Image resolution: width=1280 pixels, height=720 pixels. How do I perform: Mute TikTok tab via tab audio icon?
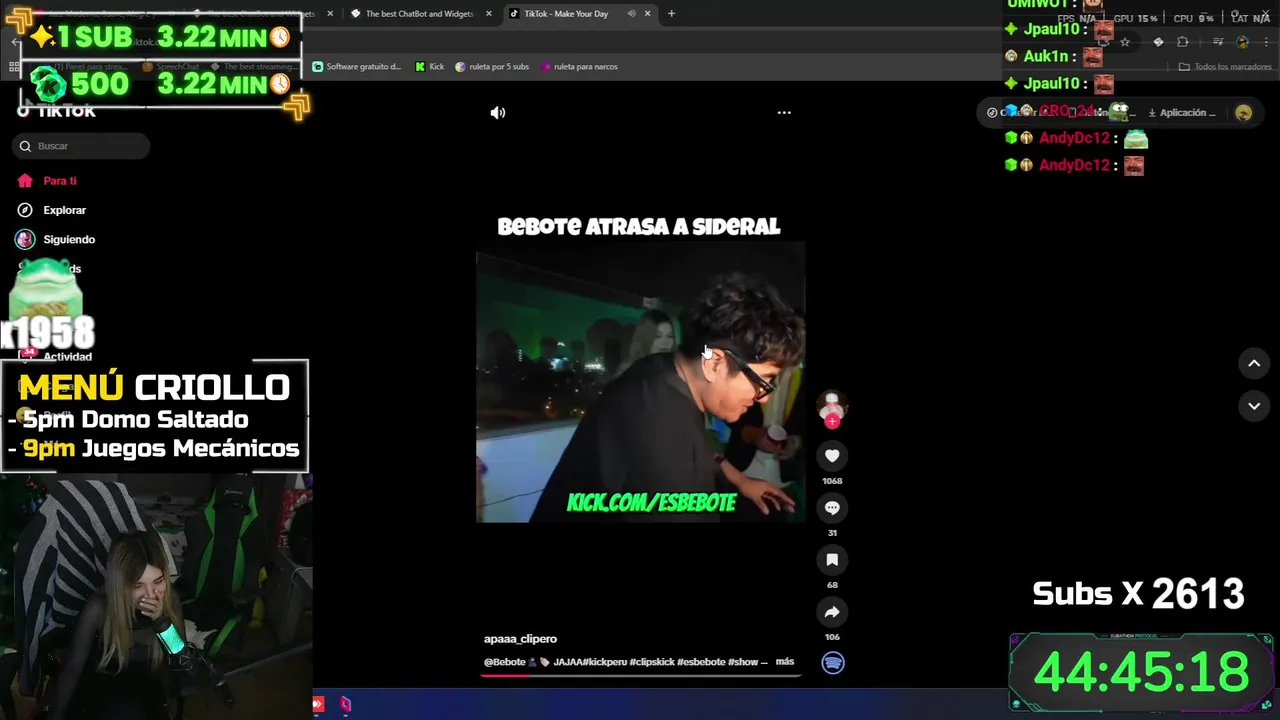pyautogui.click(x=631, y=14)
